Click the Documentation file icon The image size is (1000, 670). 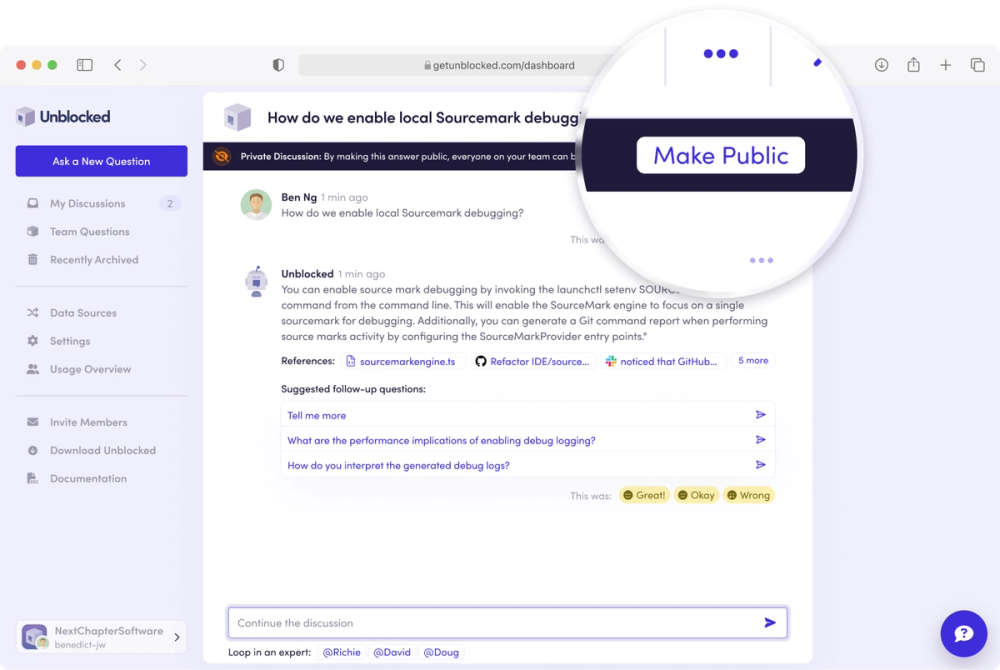(33, 478)
